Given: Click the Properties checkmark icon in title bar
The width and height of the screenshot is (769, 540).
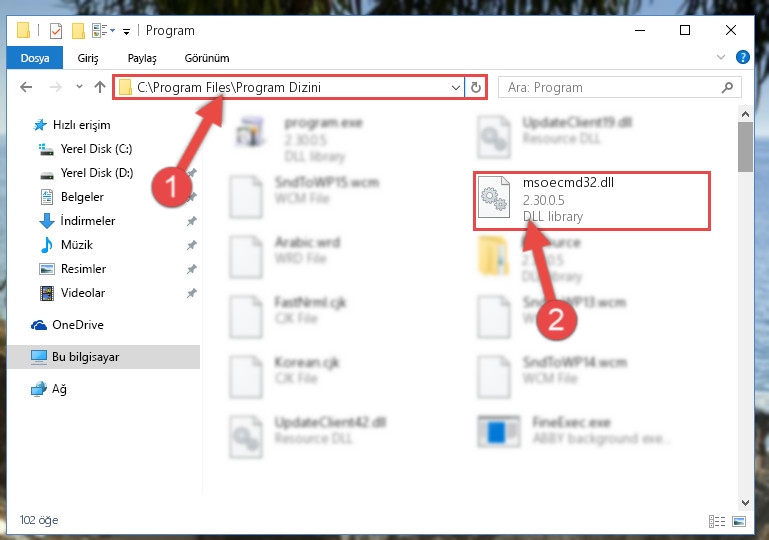Looking at the screenshot, I should click(56, 31).
